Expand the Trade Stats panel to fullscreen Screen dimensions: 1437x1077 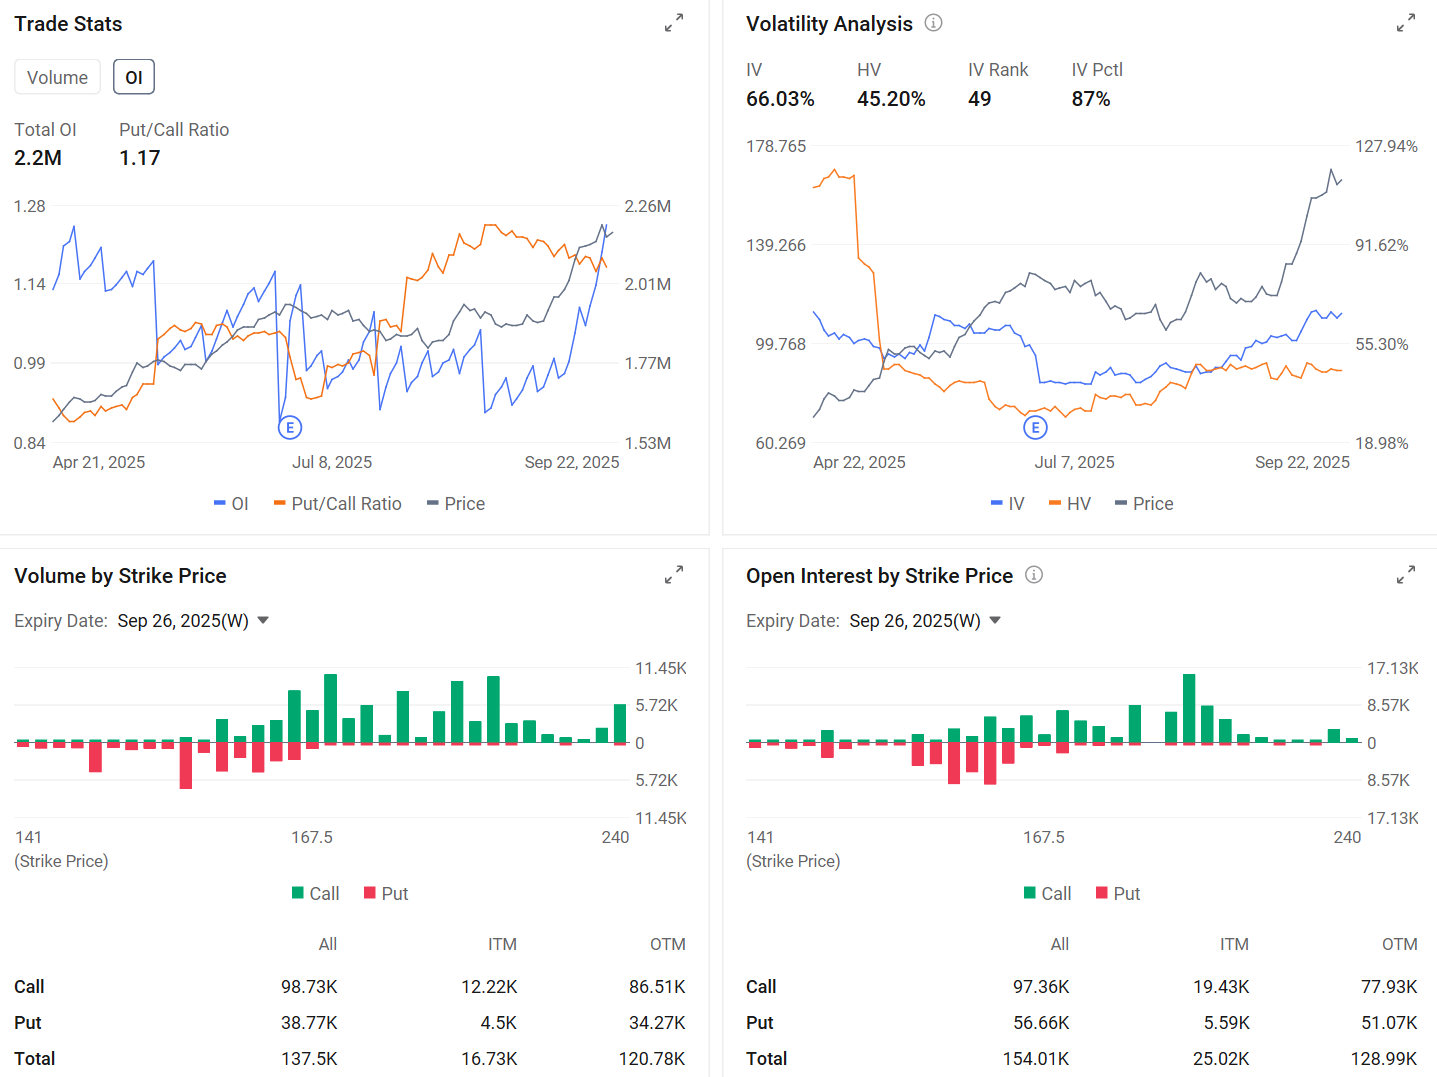pyautogui.click(x=674, y=22)
